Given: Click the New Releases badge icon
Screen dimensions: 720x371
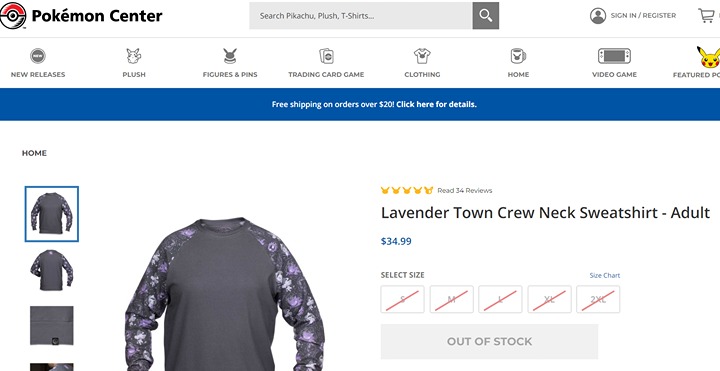Looking at the screenshot, I should pos(38,56).
